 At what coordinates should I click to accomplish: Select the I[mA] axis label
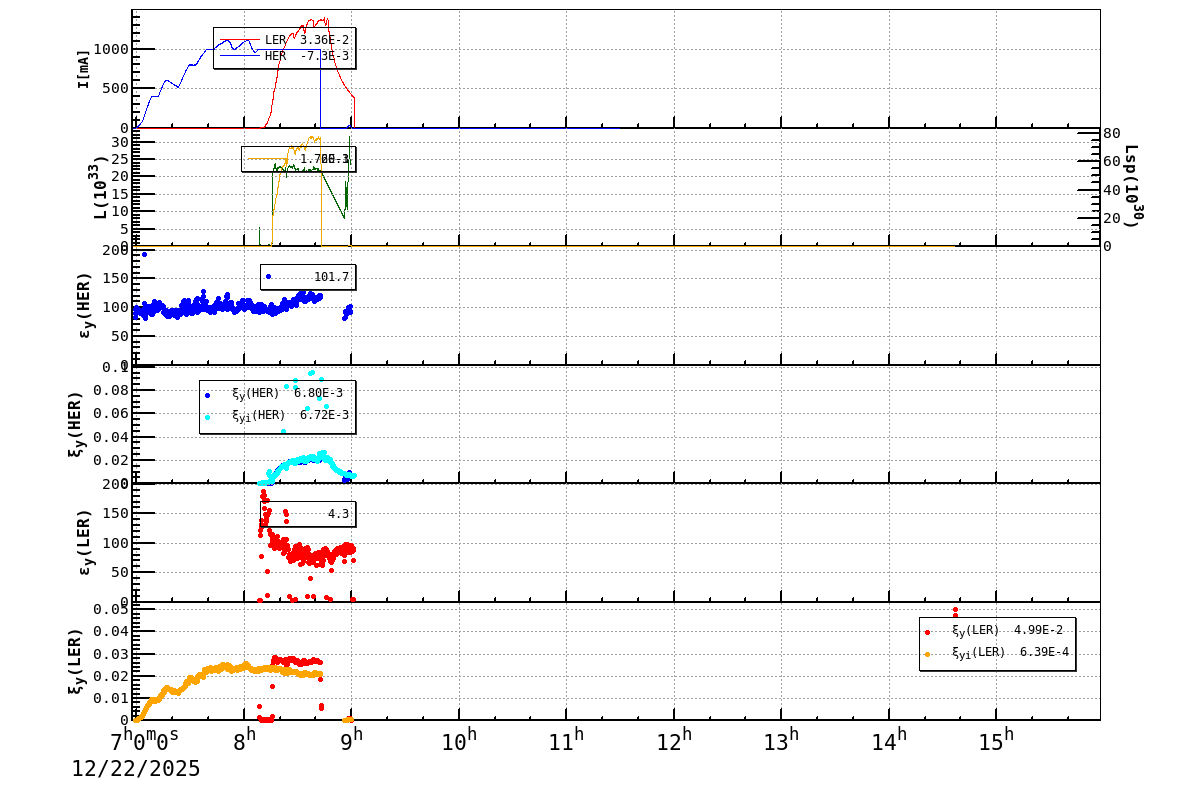click(x=83, y=69)
